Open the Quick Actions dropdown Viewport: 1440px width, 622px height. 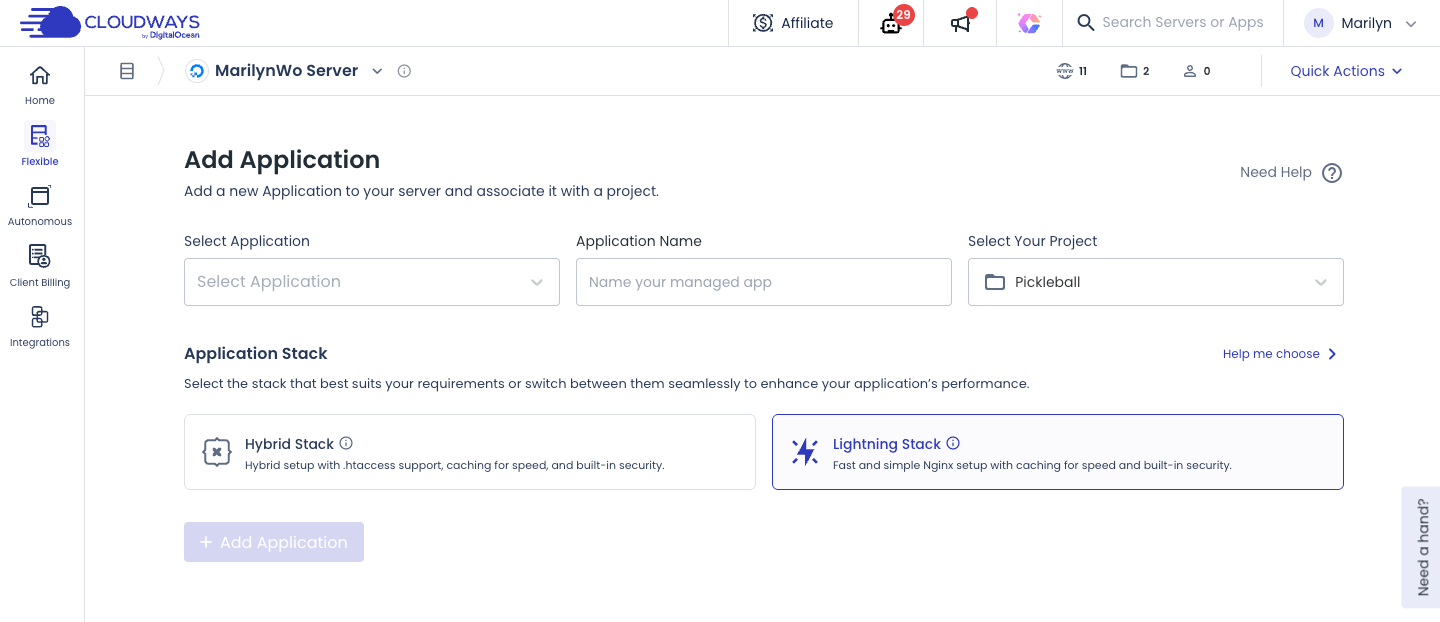tap(1346, 71)
